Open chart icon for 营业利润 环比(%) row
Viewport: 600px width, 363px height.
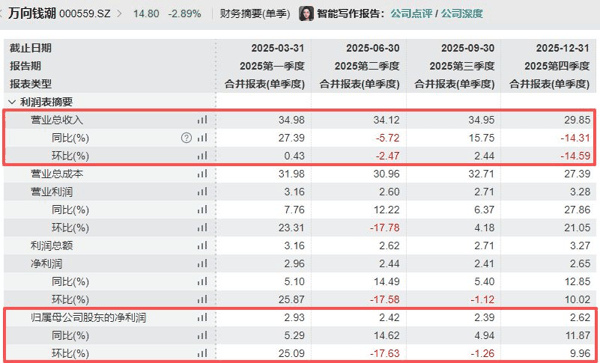(202, 228)
